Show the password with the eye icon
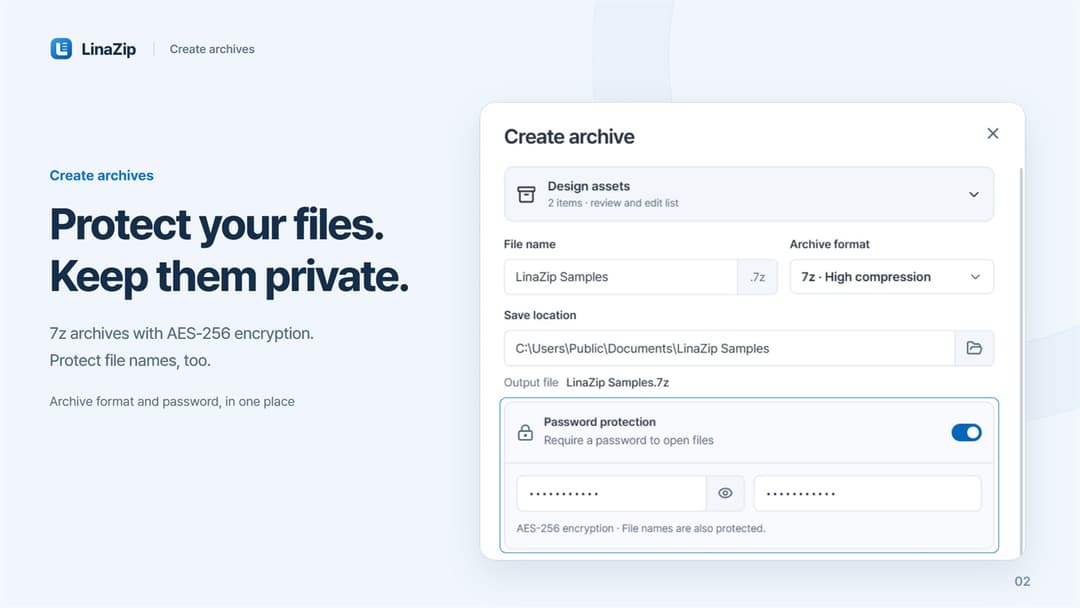This screenshot has width=1080, height=608. [x=725, y=493]
